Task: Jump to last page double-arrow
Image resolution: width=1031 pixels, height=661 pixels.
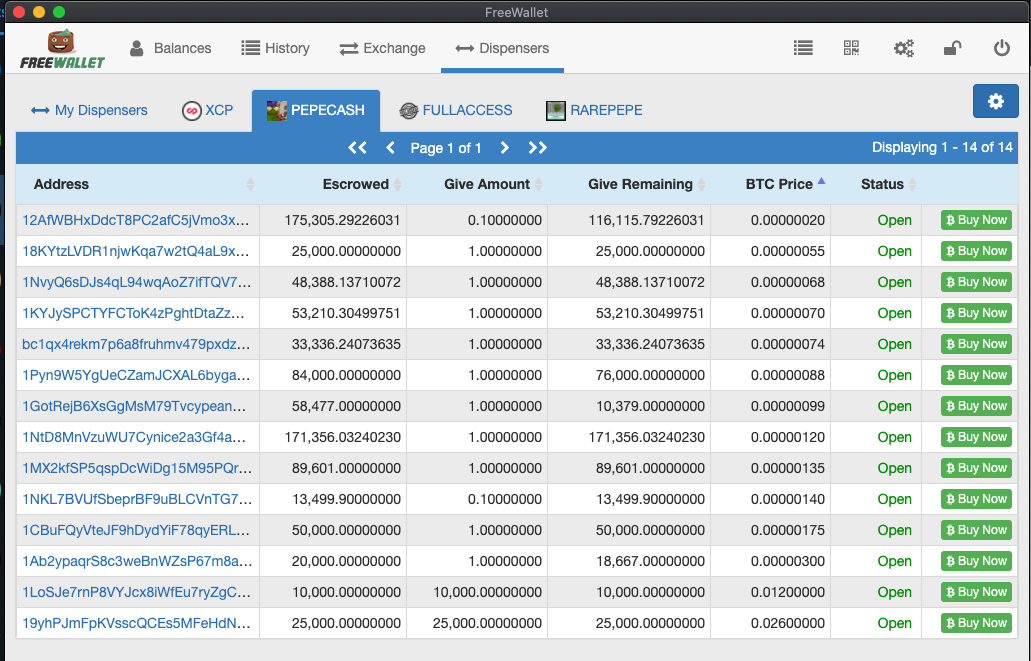Action: (x=538, y=148)
